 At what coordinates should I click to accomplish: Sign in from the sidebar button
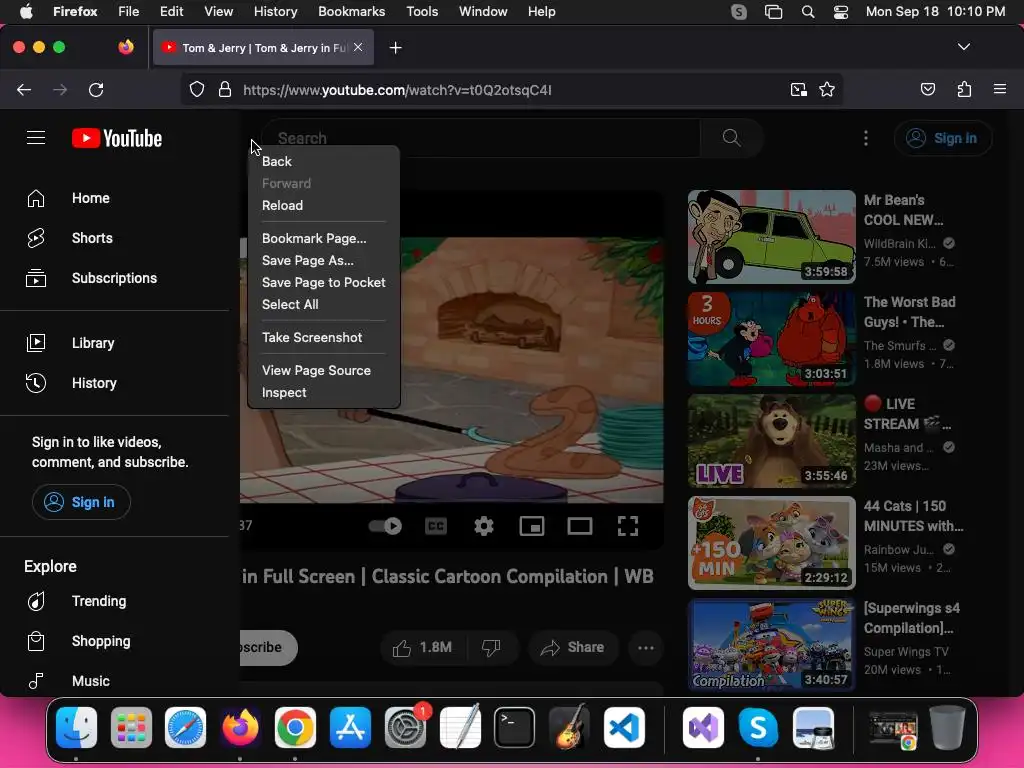pyautogui.click(x=81, y=502)
